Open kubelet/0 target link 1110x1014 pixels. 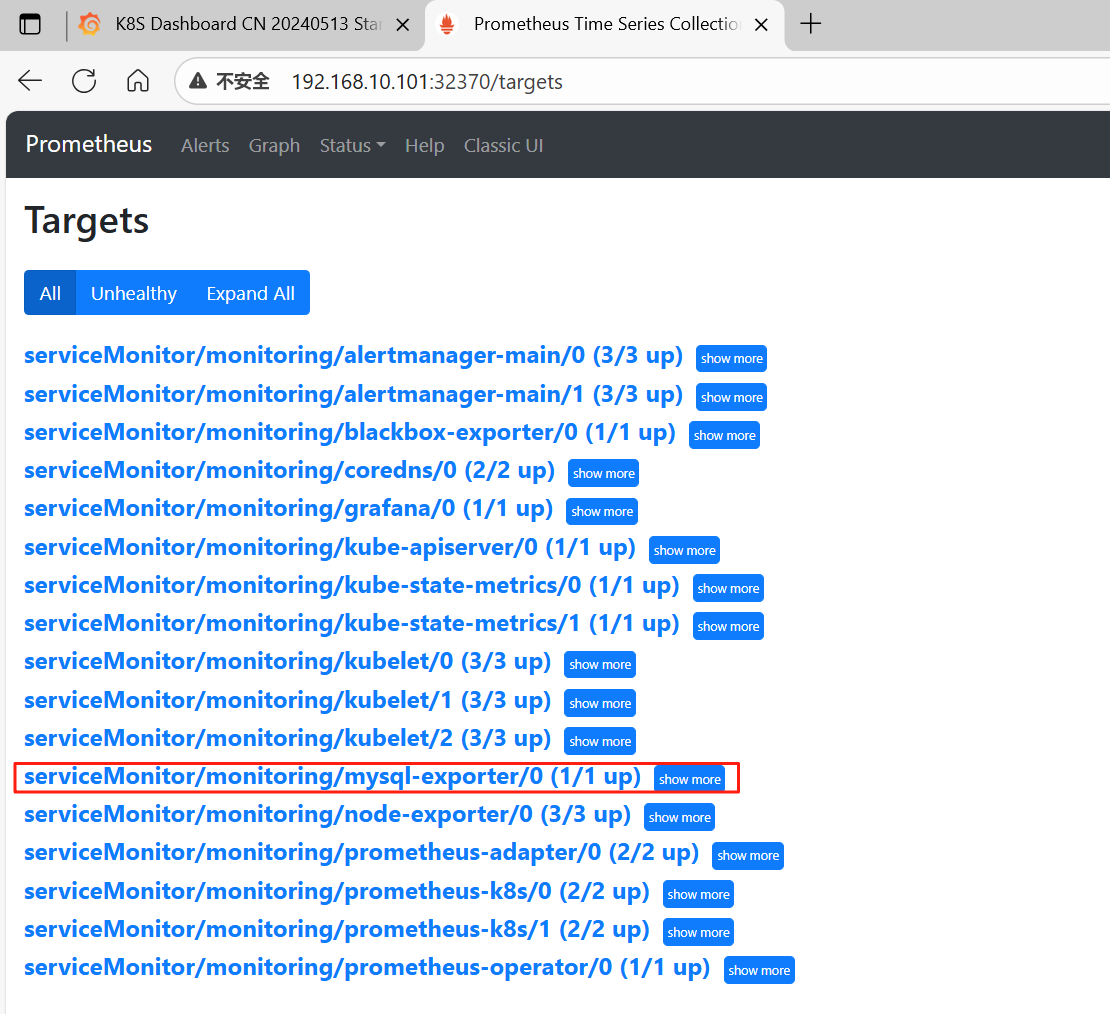pyautogui.click(x=287, y=662)
